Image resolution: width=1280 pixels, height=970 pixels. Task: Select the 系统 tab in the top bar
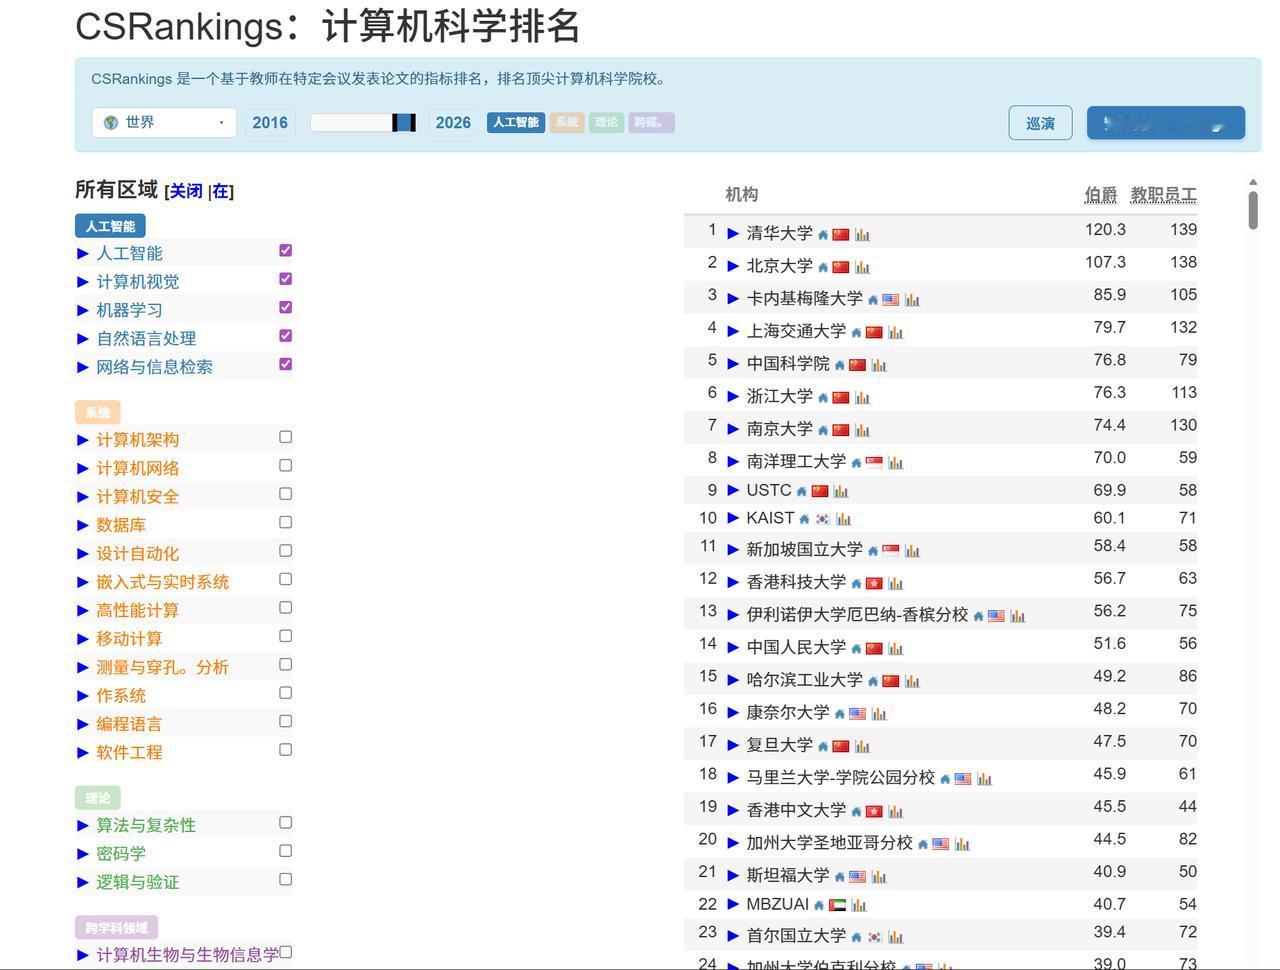point(567,122)
